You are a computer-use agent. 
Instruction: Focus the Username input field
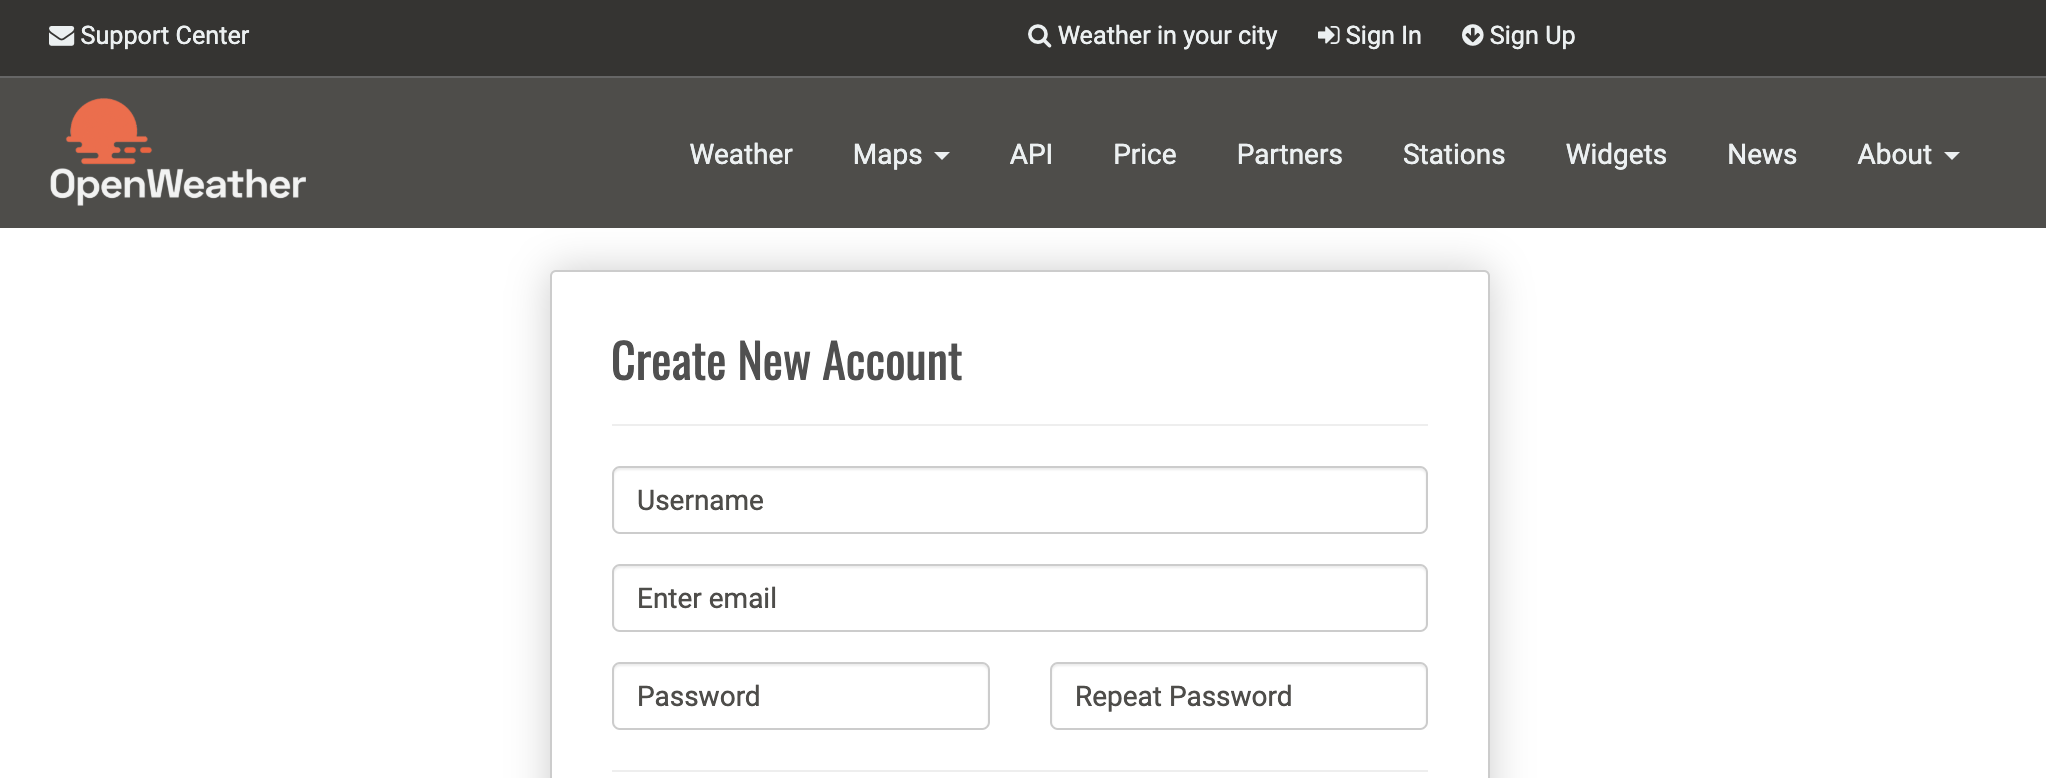point(1019,500)
